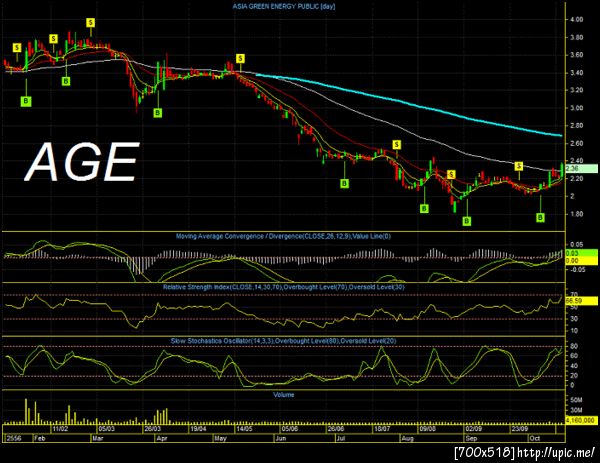Select the Mar month label on the bottom axis
The height and width of the screenshot is (463, 600).
[x=98, y=438]
